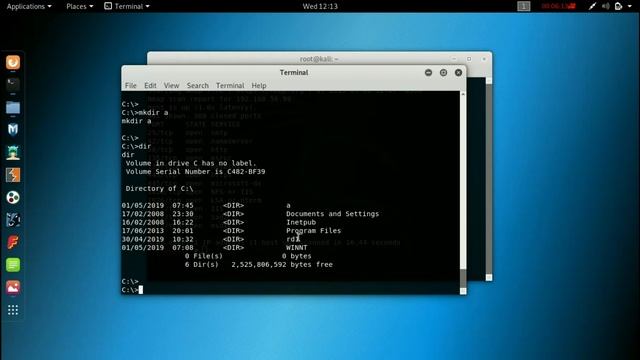
Task: Click the '0 File(s)' summary text
Action: point(204,256)
